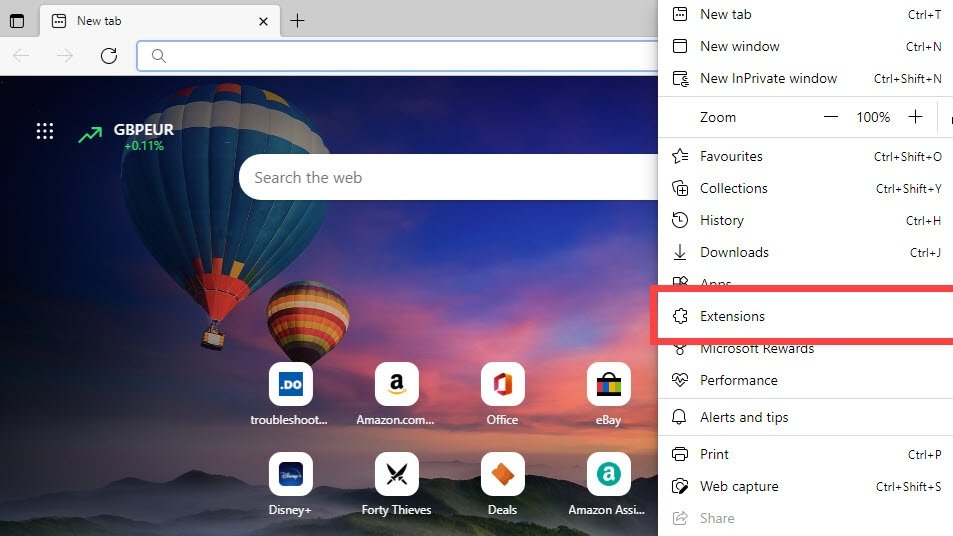Increase zoom with plus button
The height and width of the screenshot is (536, 953).
coord(915,117)
